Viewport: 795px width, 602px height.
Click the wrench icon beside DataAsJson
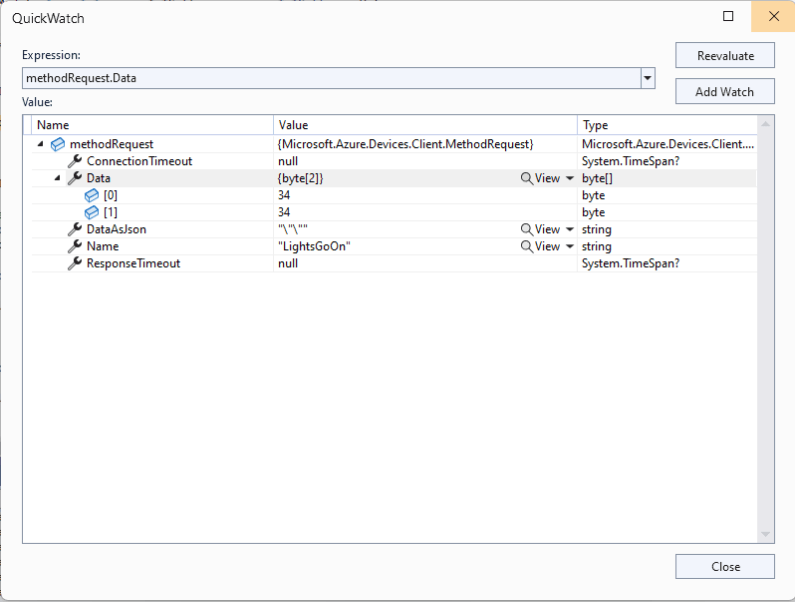coord(75,229)
